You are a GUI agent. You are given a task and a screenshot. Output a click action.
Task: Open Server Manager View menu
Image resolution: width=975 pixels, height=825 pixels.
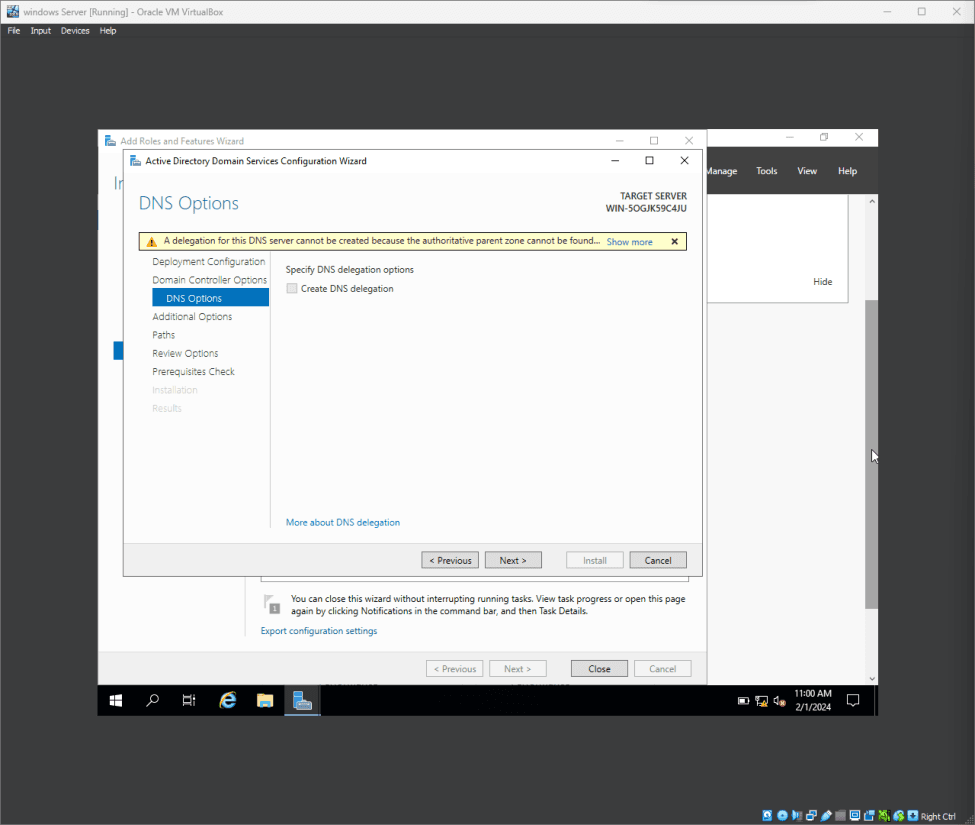[806, 171]
